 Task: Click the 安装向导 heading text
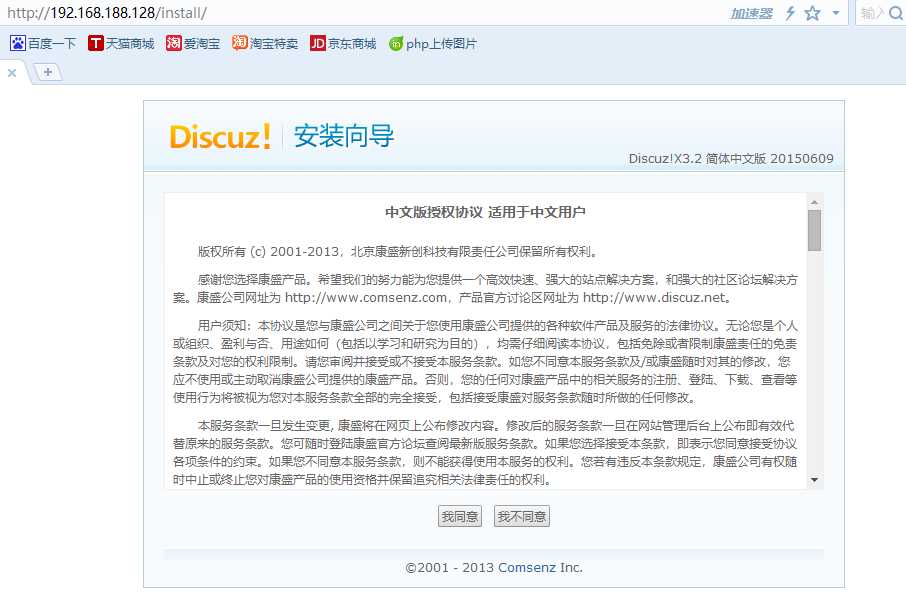[344, 136]
